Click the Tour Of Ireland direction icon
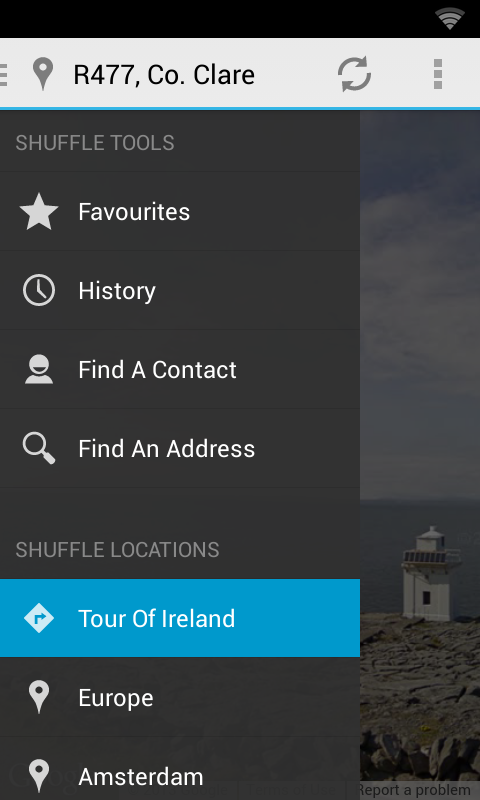The width and height of the screenshot is (480, 800). (39, 618)
